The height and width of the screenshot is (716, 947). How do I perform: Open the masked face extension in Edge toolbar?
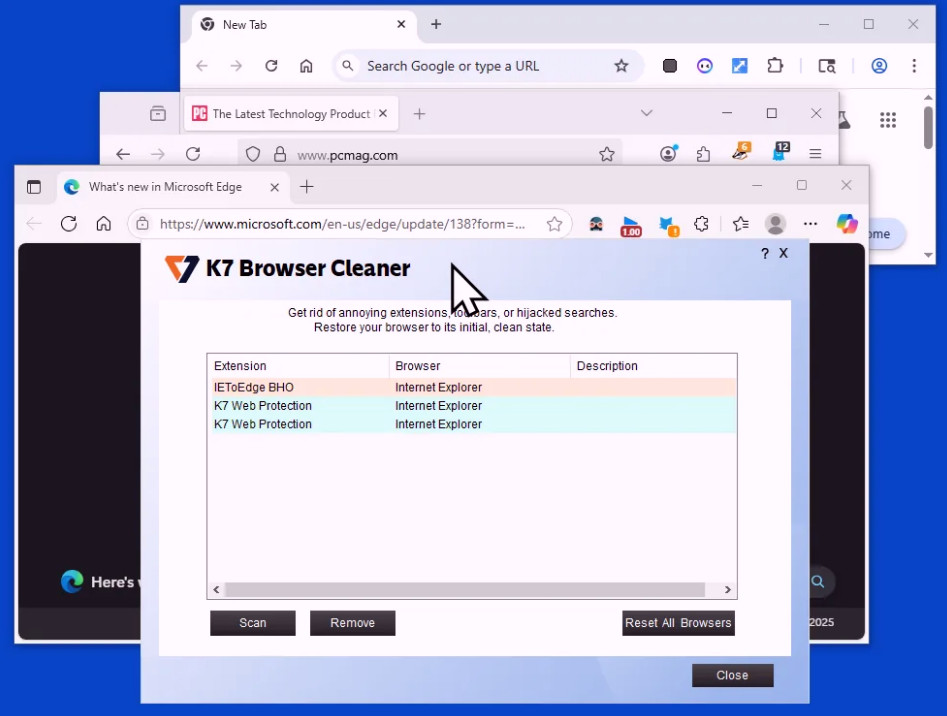pyautogui.click(x=596, y=224)
